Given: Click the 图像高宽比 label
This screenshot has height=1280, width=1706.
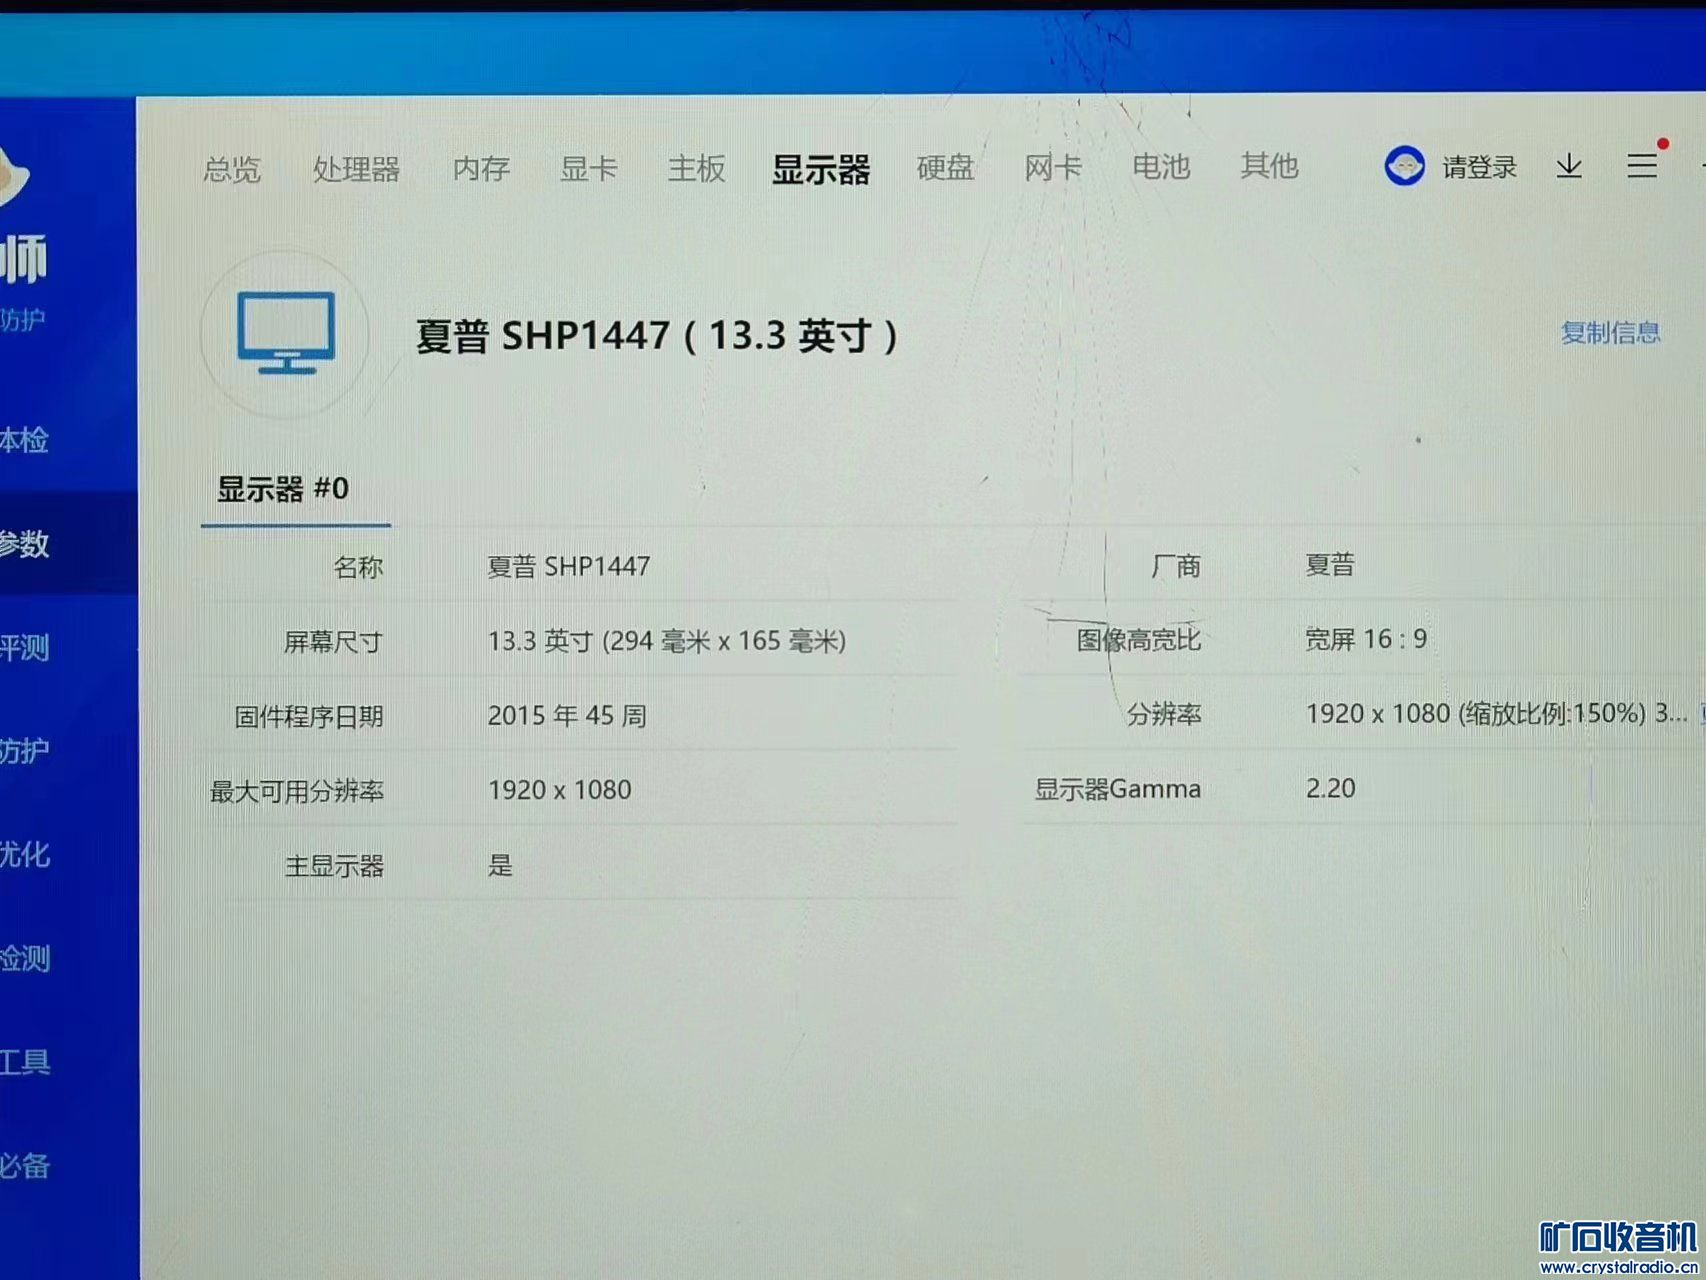Looking at the screenshot, I should 1138,640.
